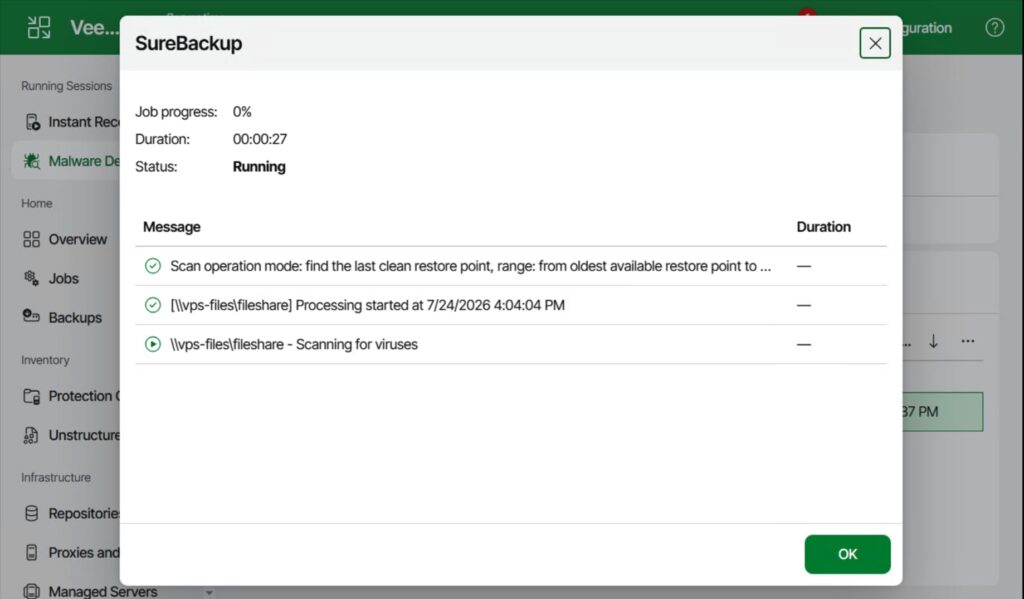Click the green success icon on Scan operation row
This screenshot has height=599, width=1024.
[x=153, y=266]
